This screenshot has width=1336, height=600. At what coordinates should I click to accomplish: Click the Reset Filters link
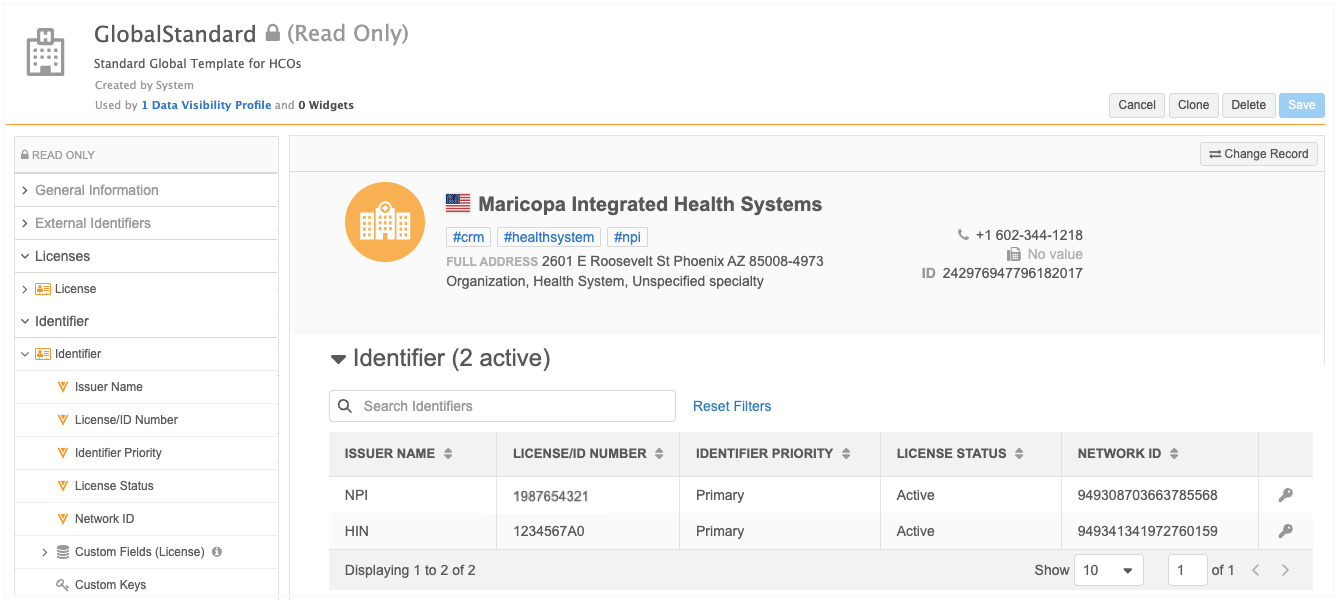point(732,406)
